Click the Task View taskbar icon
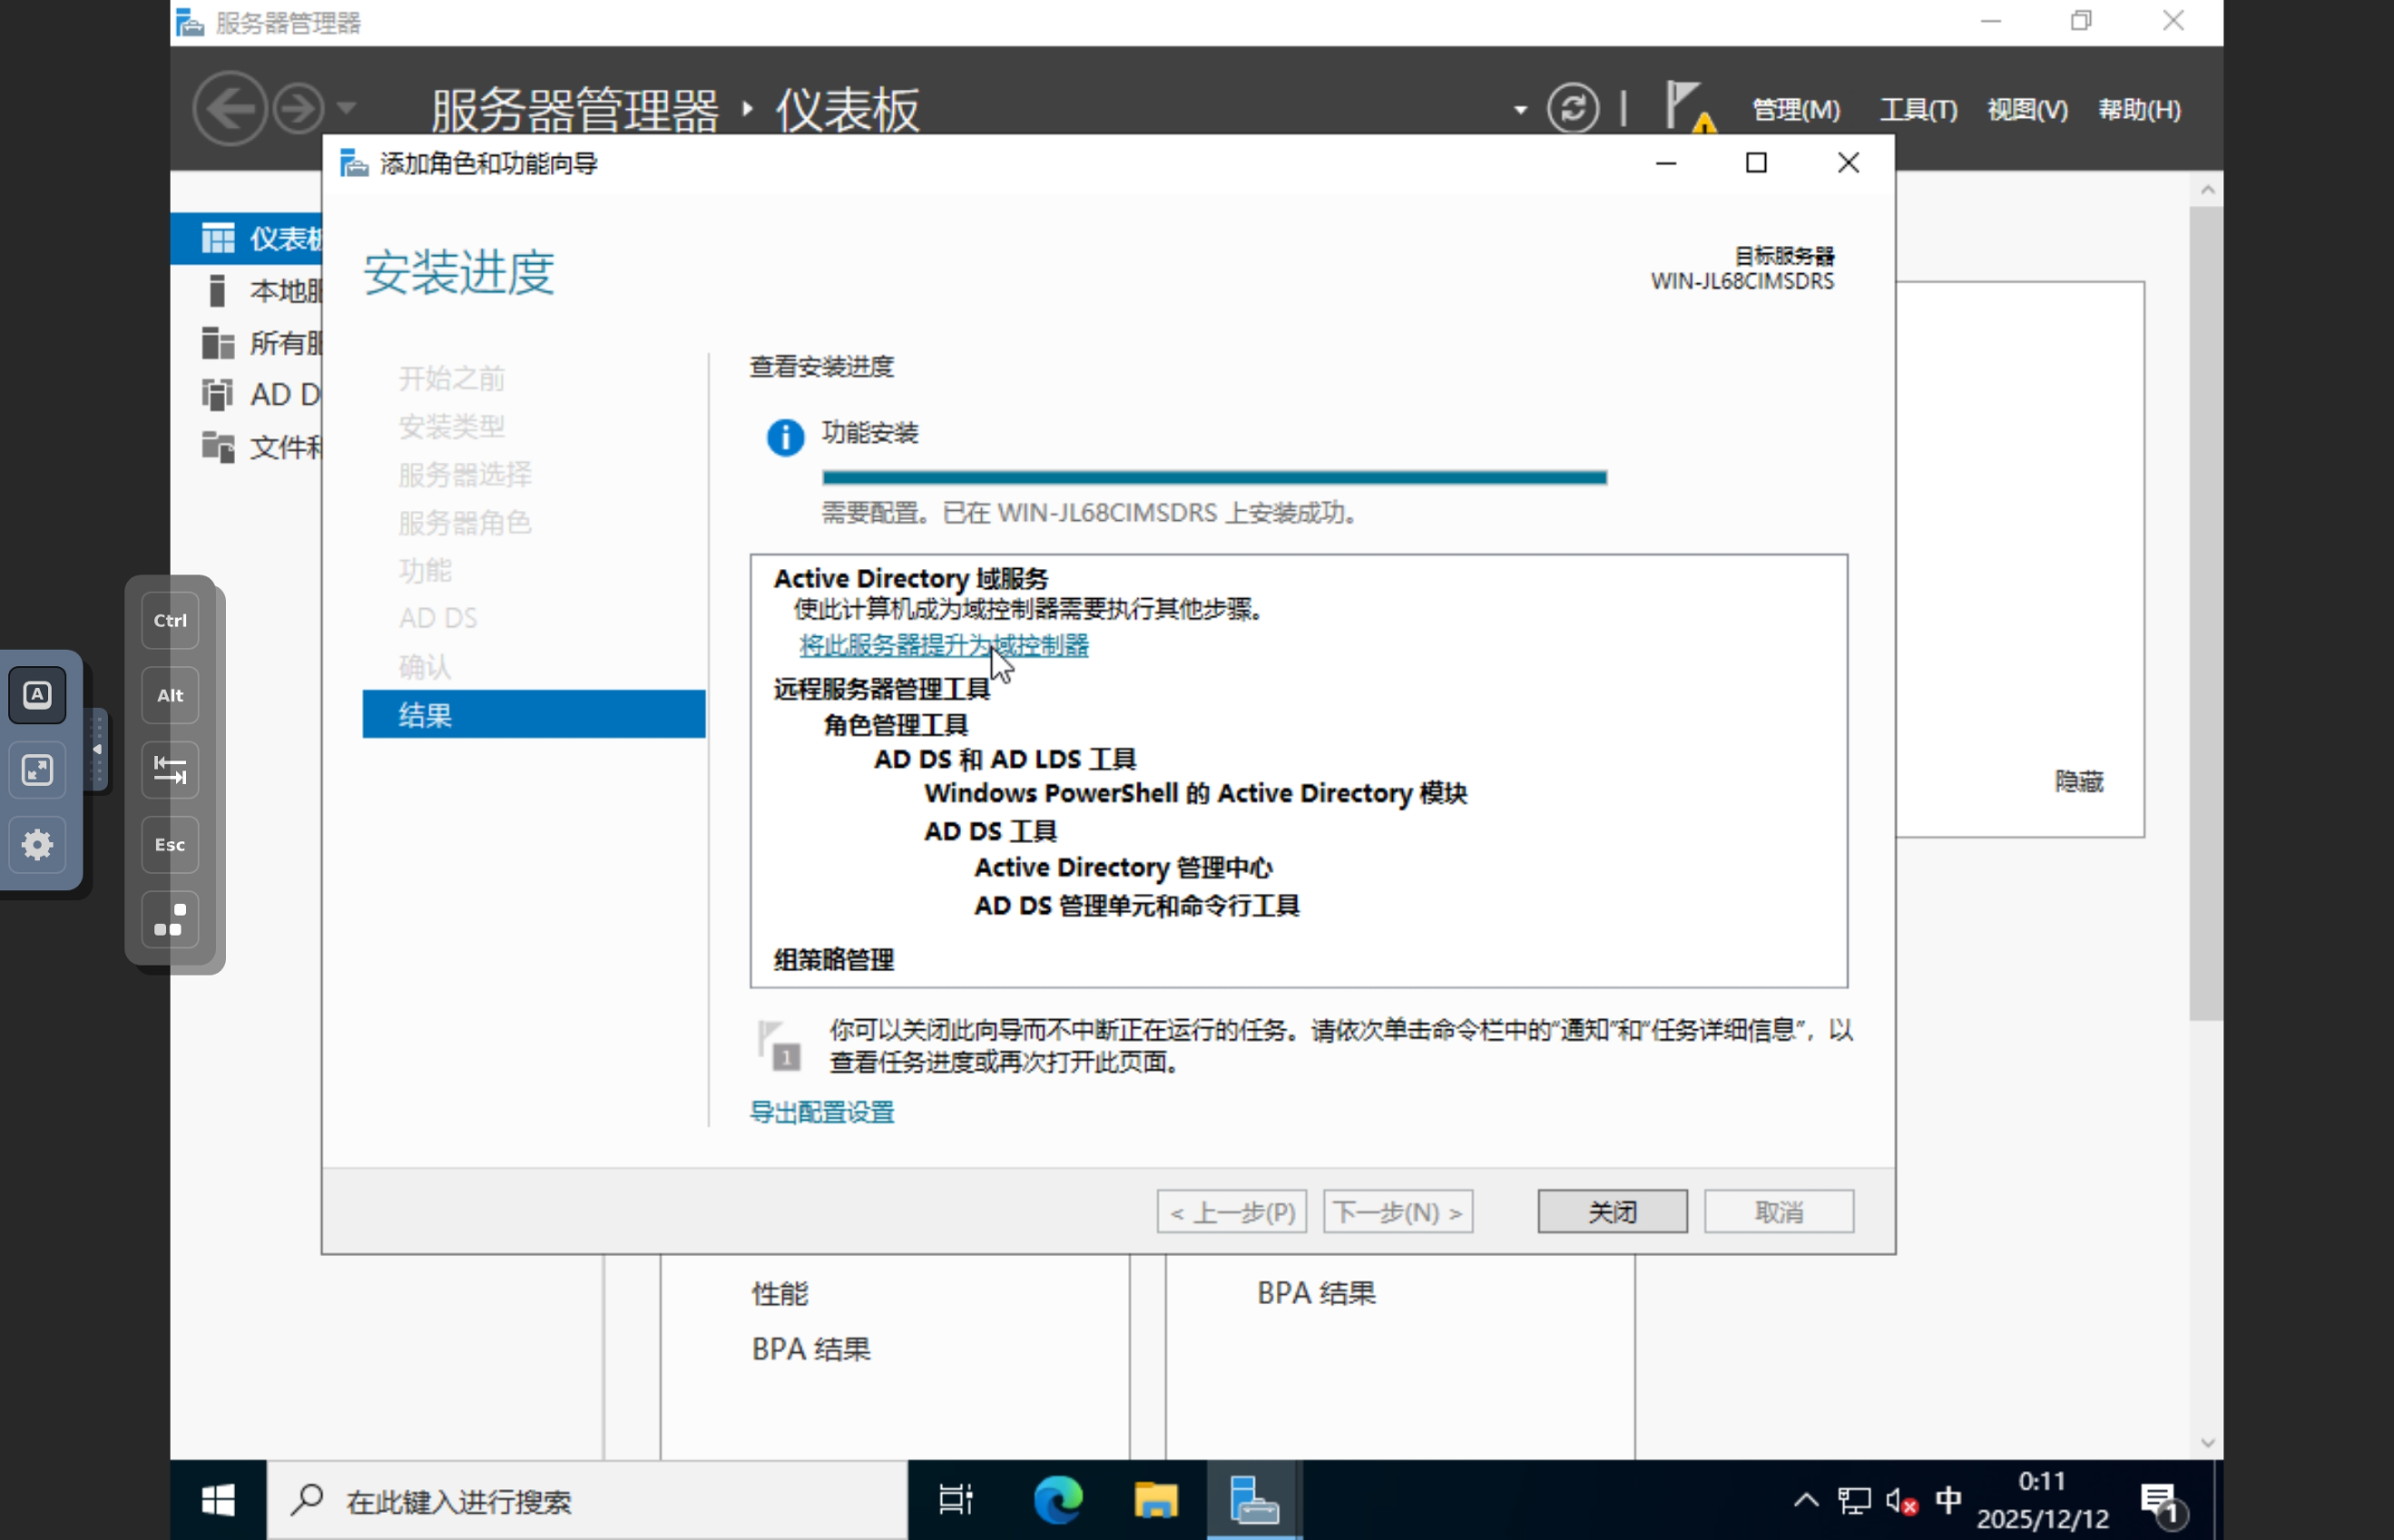The width and height of the screenshot is (2394, 1540). point(955,1500)
